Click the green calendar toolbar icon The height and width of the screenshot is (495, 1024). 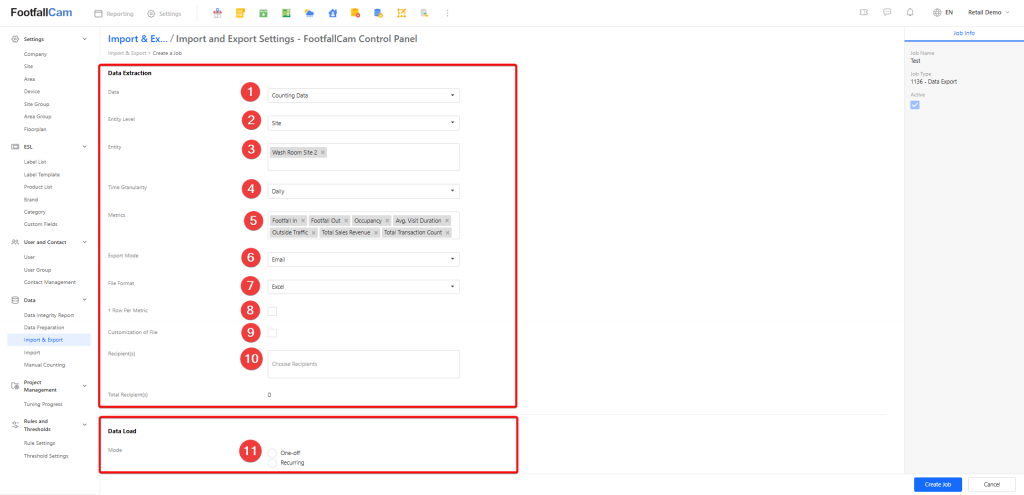[x=263, y=13]
